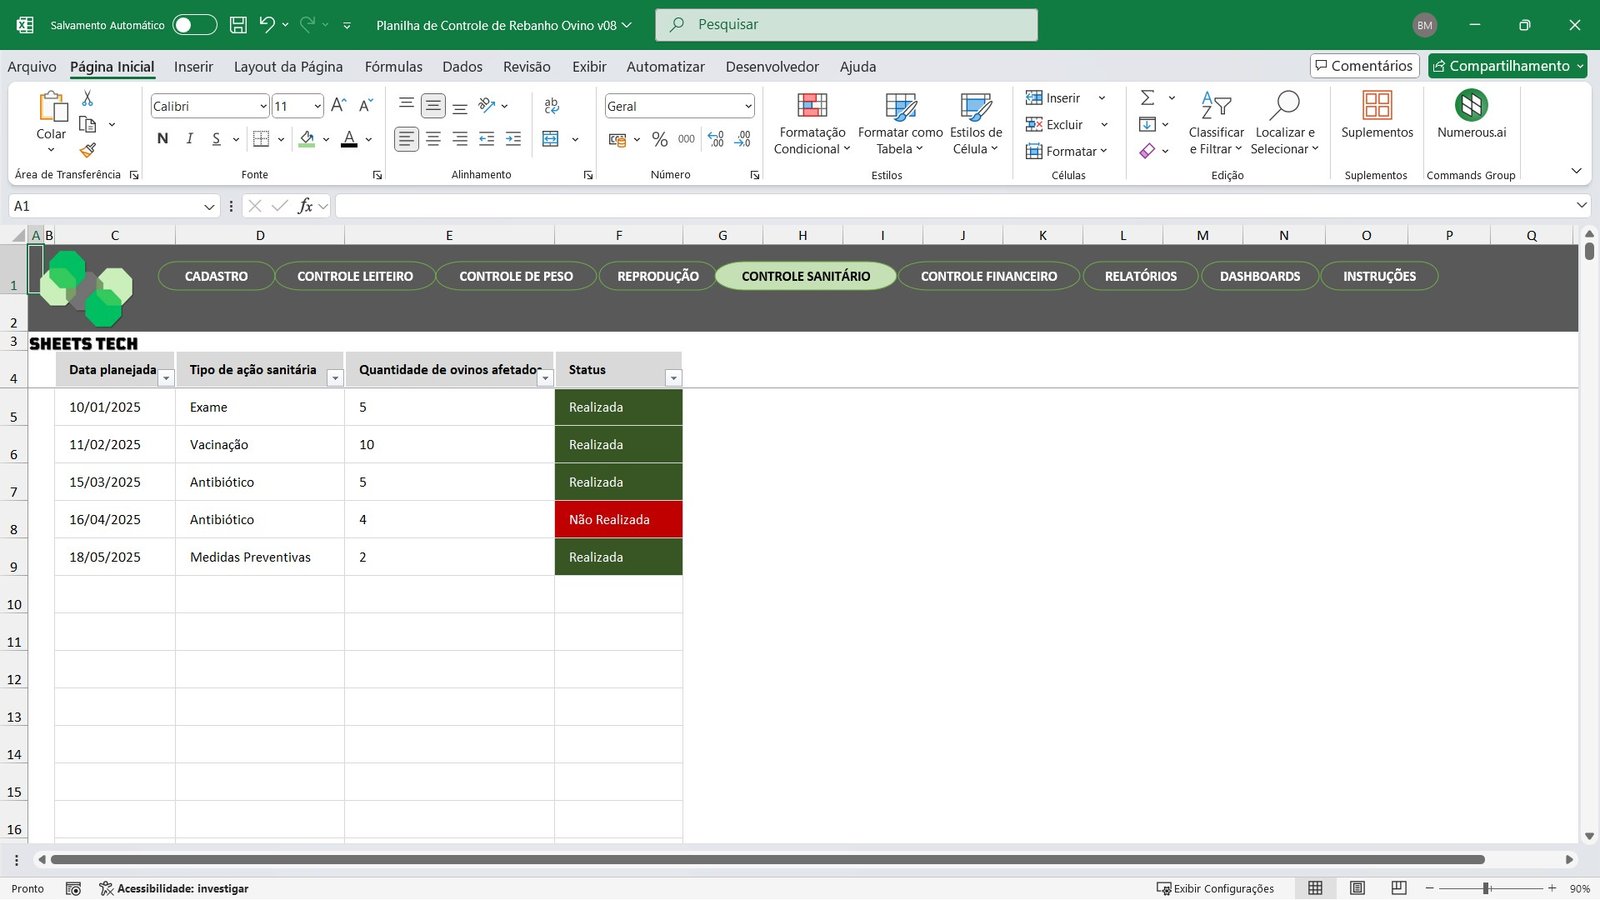Apply the font color swatch

point(349,139)
